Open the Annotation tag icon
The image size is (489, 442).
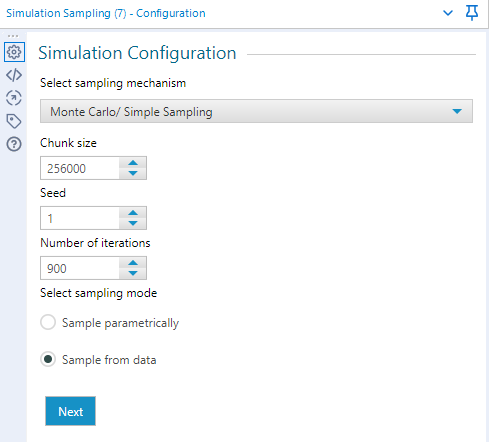point(14,121)
